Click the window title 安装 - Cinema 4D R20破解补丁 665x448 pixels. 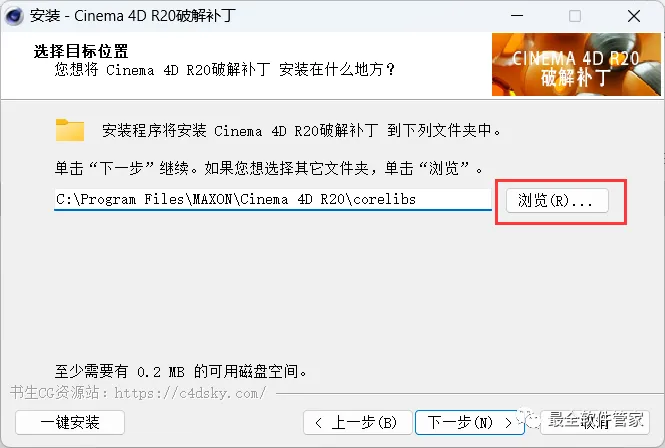tap(133, 16)
